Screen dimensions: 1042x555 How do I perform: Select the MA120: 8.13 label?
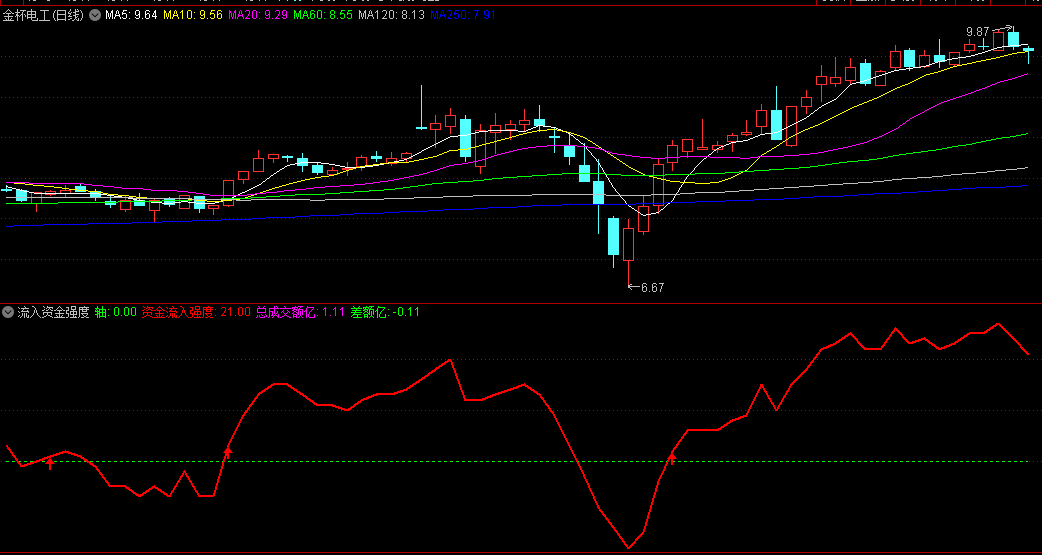pos(391,15)
